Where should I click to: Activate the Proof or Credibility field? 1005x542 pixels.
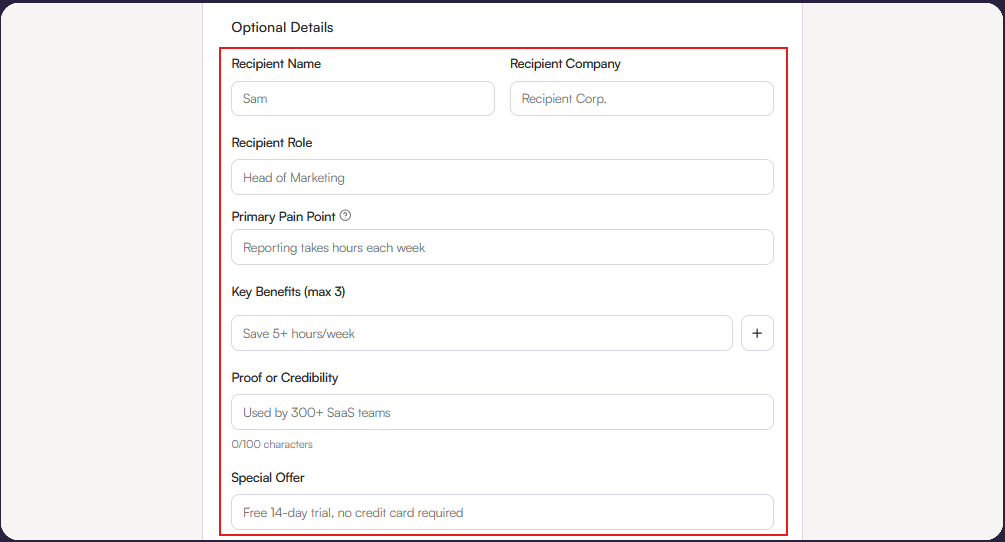(x=502, y=412)
